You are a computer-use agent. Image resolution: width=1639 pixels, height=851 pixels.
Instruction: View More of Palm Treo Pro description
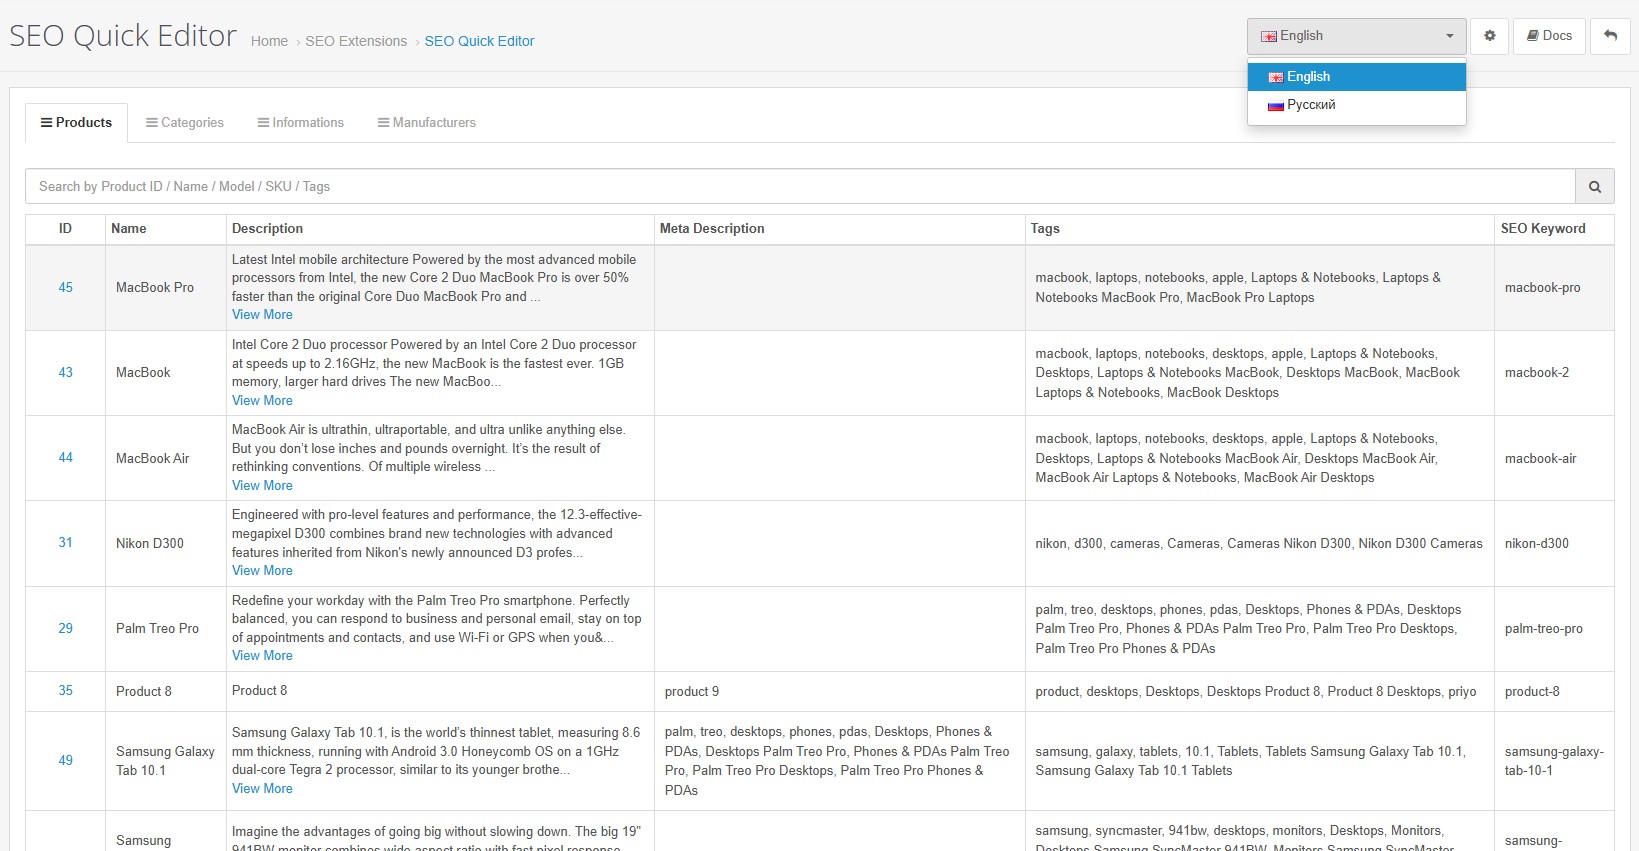(x=262, y=656)
